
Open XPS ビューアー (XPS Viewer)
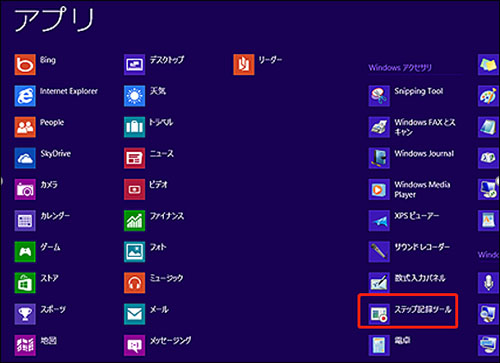tap(379, 220)
